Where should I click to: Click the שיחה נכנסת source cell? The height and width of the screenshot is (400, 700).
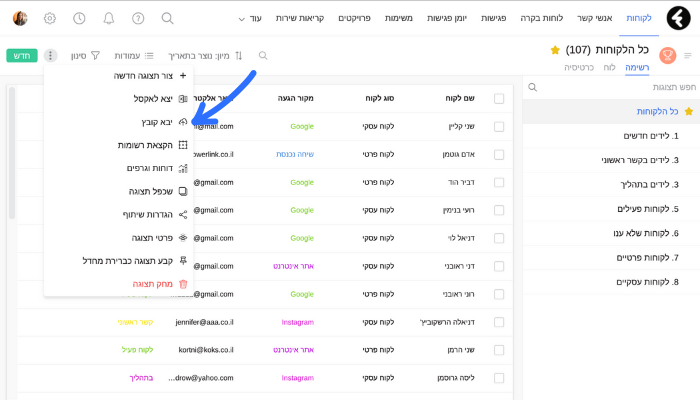click(x=295, y=154)
